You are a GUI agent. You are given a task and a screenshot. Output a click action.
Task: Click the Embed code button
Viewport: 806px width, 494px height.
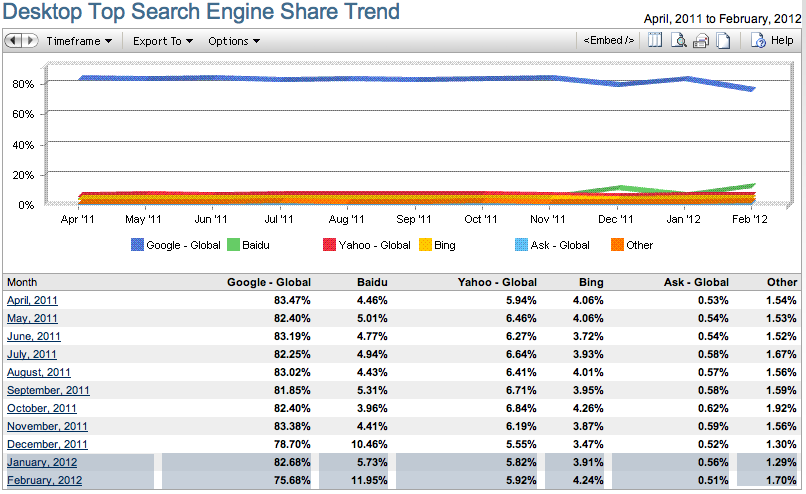pos(609,41)
